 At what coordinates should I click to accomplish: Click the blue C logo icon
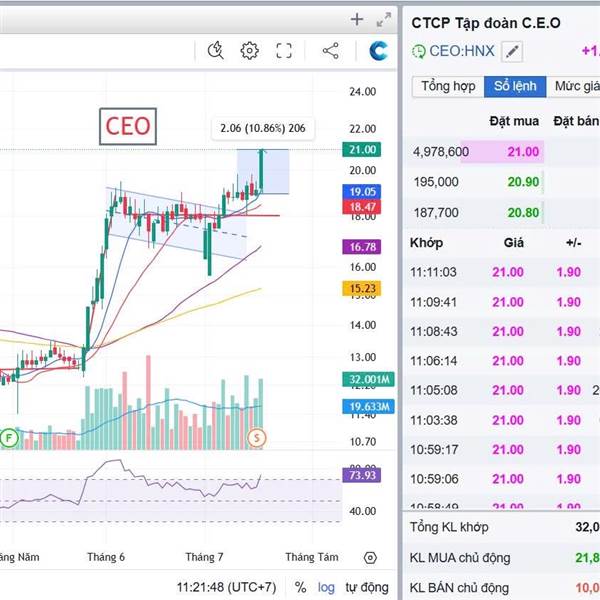pyautogui.click(x=378, y=51)
